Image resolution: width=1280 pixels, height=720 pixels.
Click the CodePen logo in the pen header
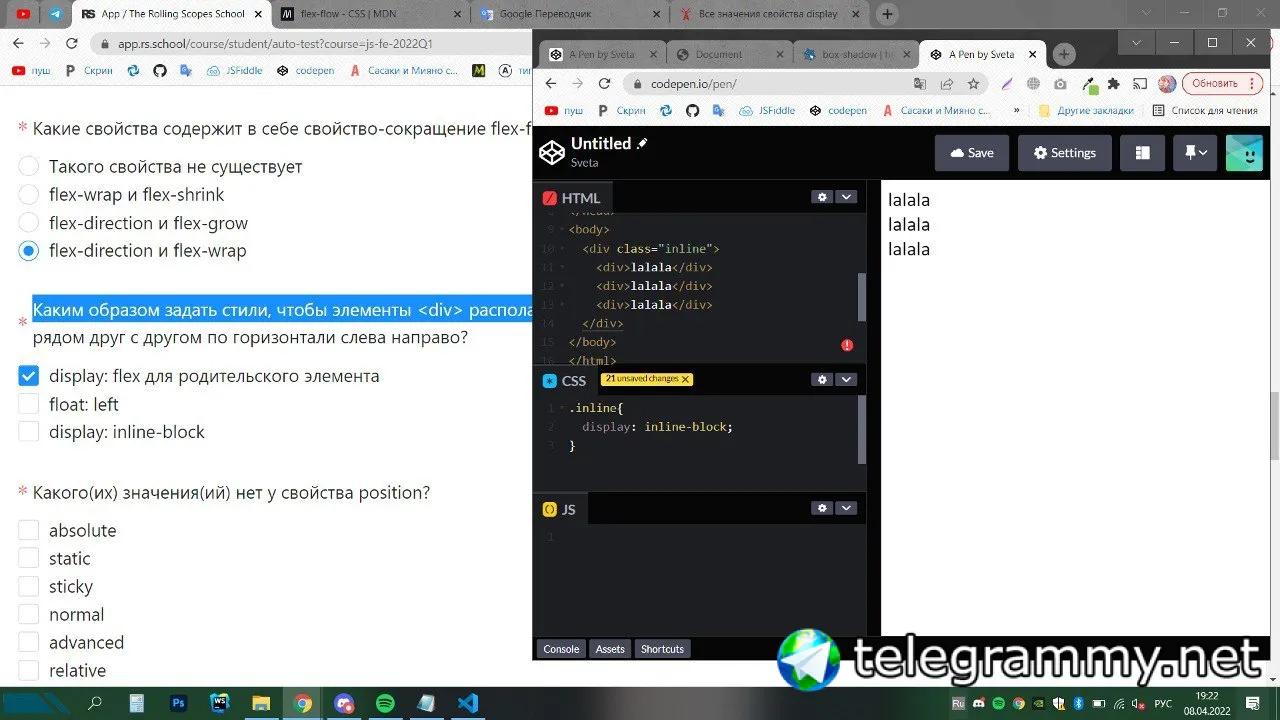click(552, 153)
